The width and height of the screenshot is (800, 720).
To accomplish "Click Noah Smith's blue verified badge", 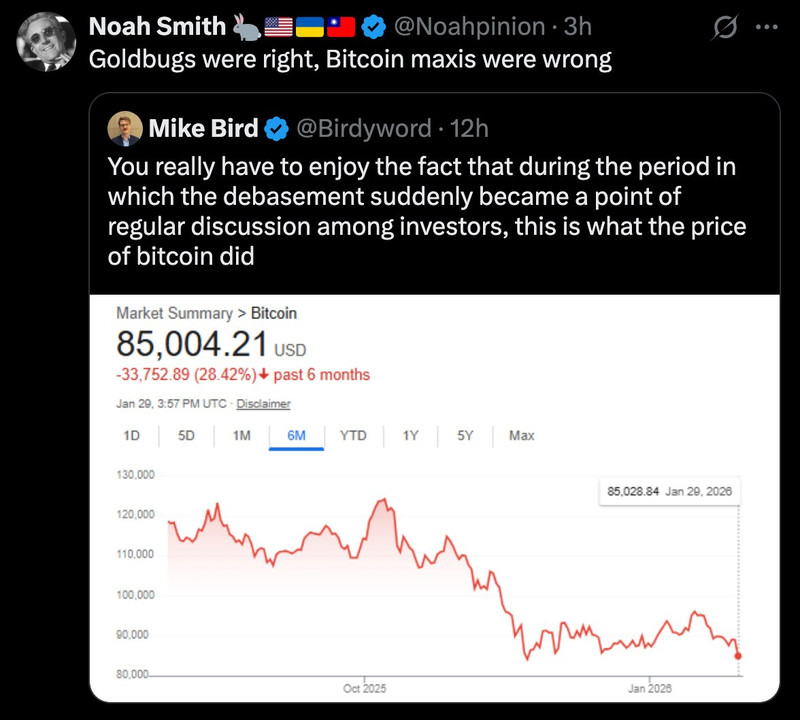I will pyautogui.click(x=374, y=25).
